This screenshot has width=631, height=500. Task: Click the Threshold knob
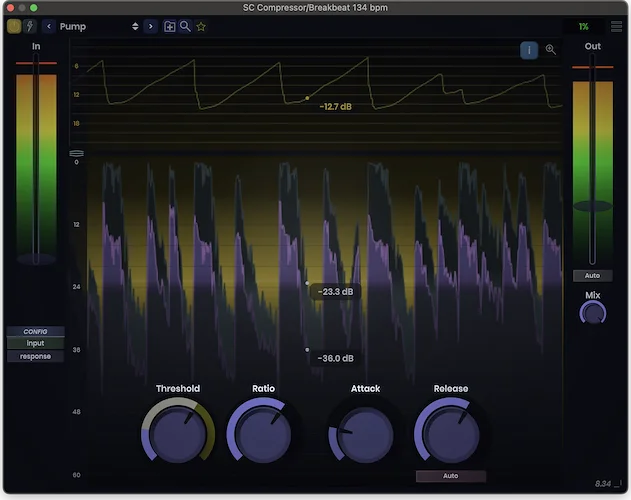(177, 434)
